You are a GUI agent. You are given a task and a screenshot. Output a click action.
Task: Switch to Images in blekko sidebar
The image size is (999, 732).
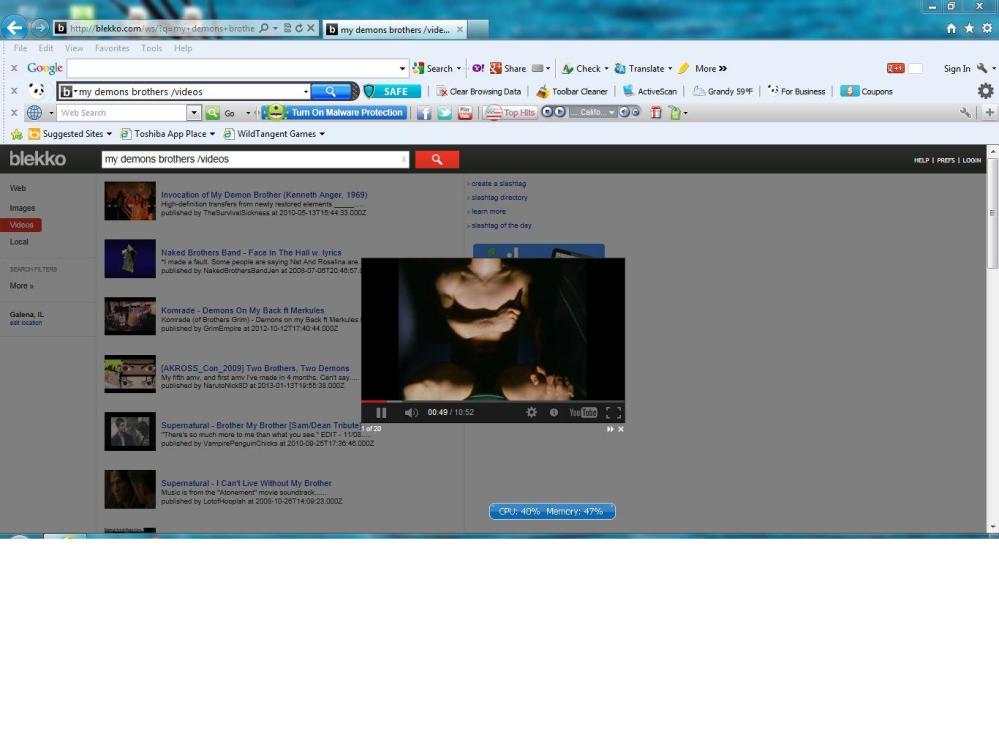pos(22,208)
